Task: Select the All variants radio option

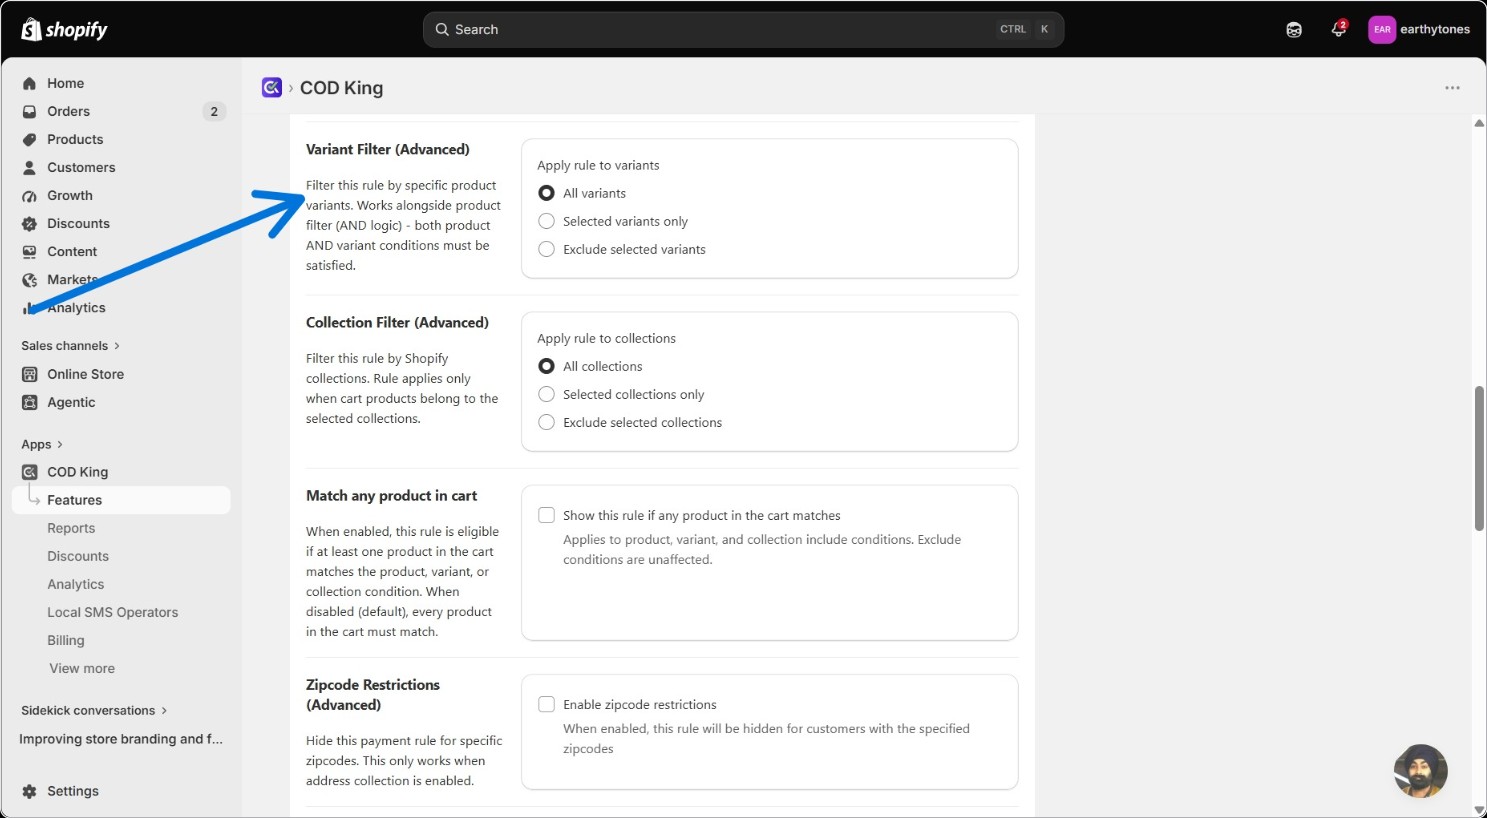Action: click(546, 193)
